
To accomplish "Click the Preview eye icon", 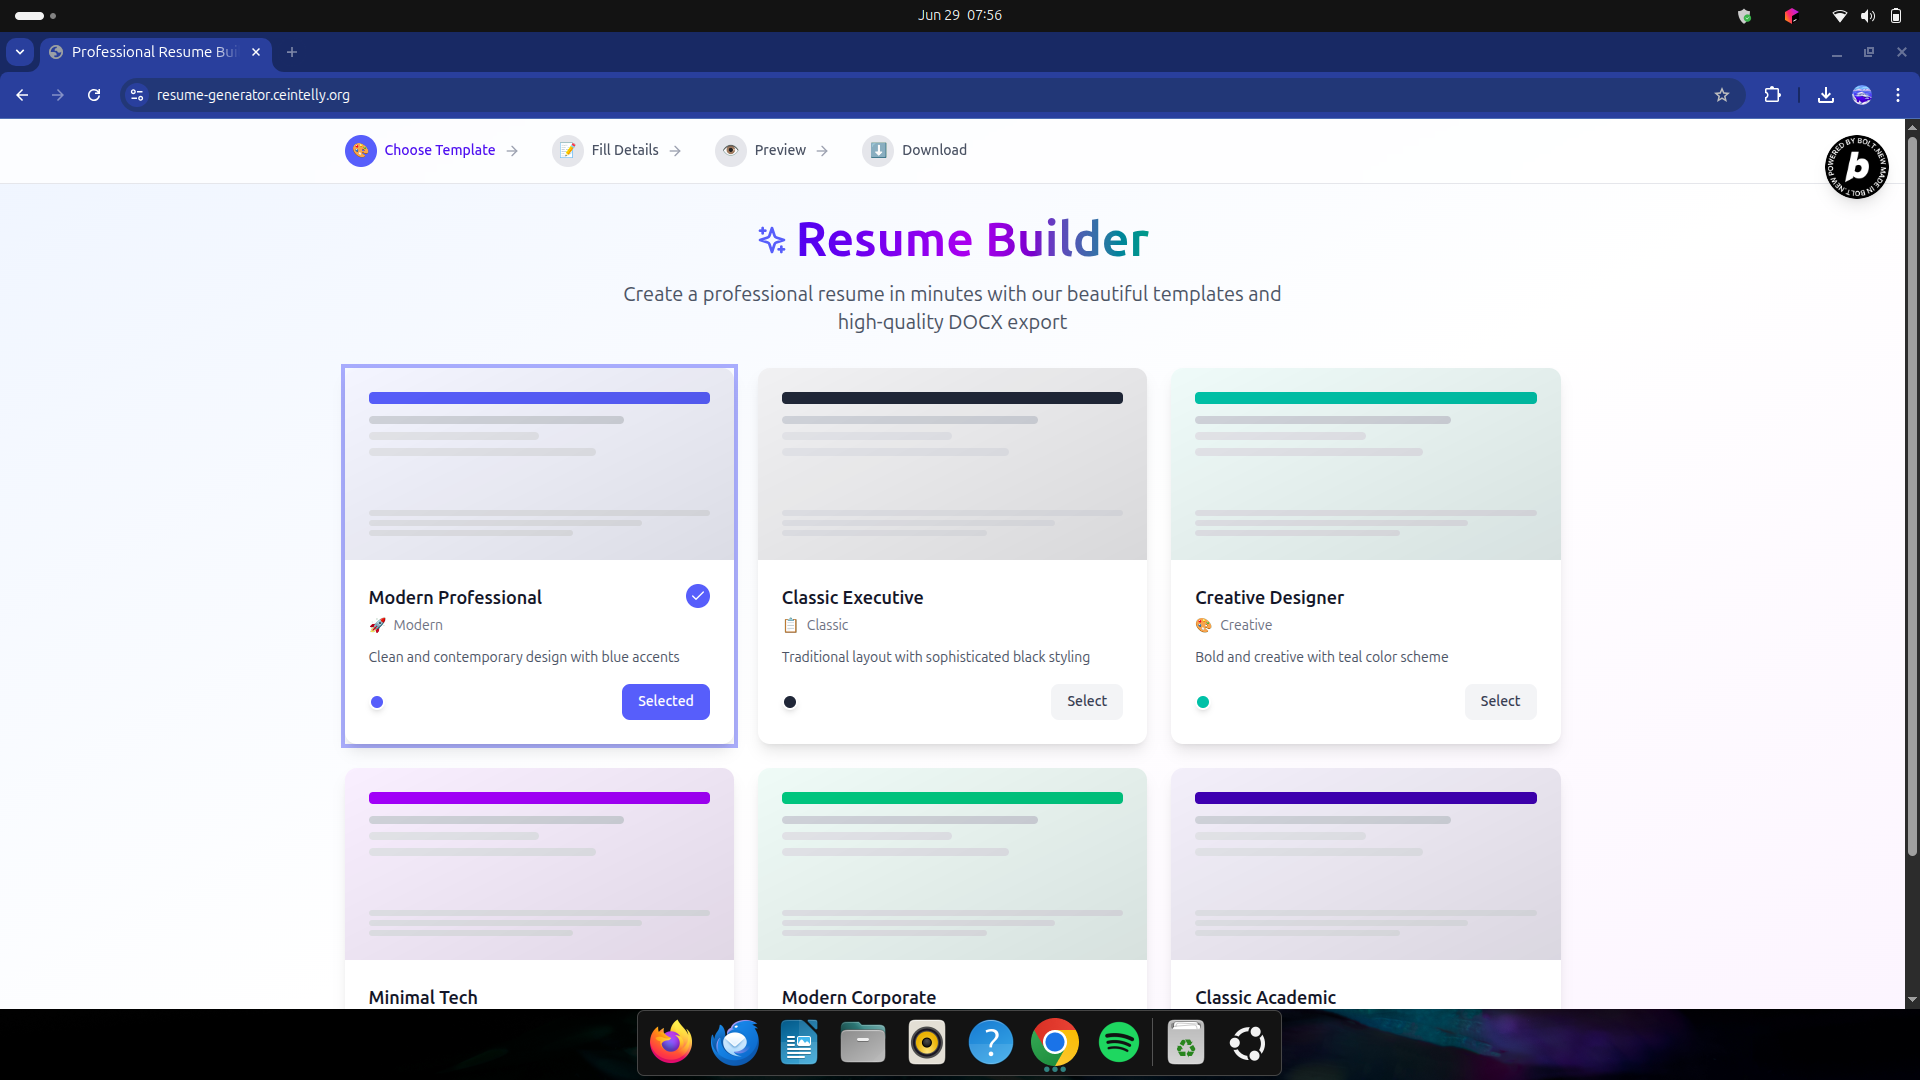I will click(731, 150).
